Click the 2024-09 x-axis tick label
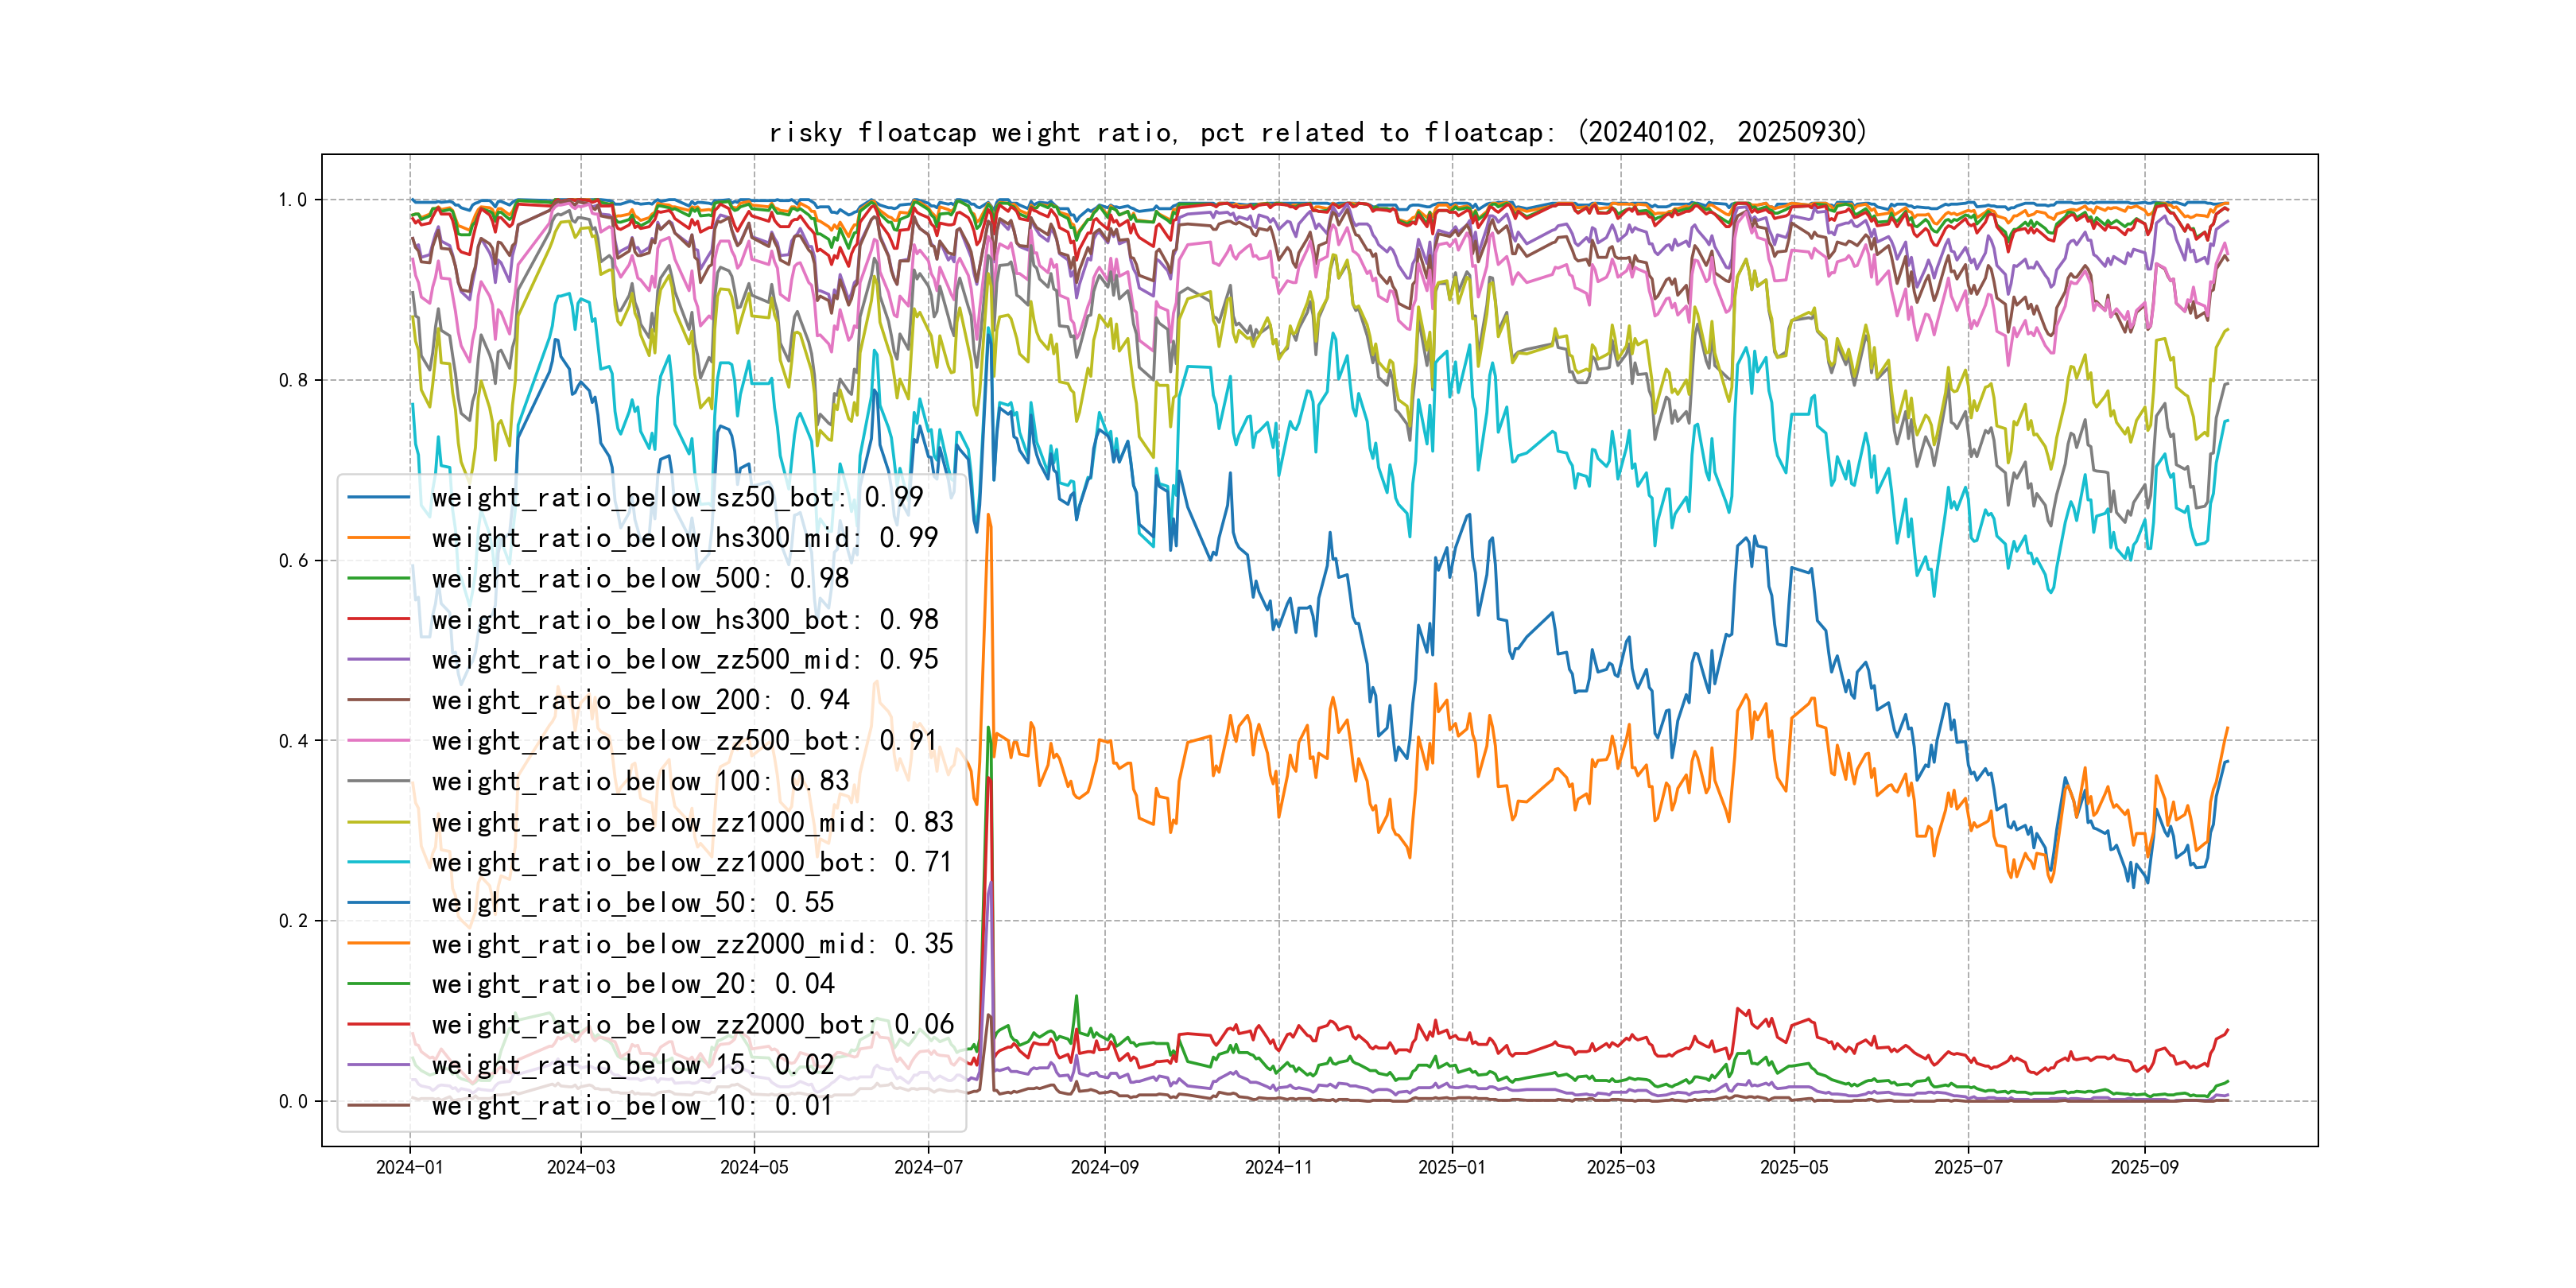This screenshot has height=1288, width=2576. pos(1104,1167)
